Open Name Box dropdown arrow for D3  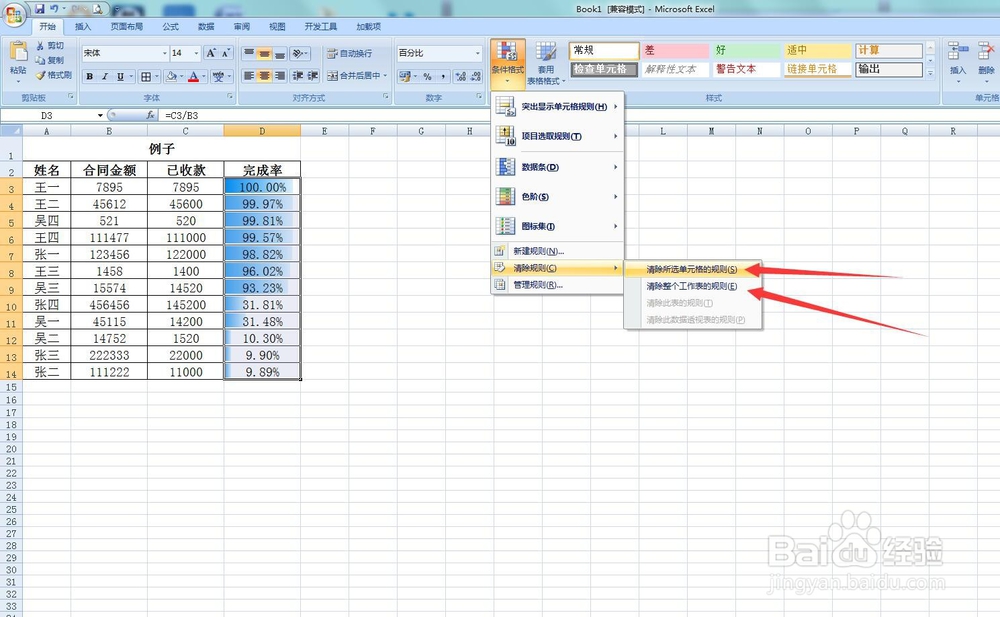click(100, 115)
